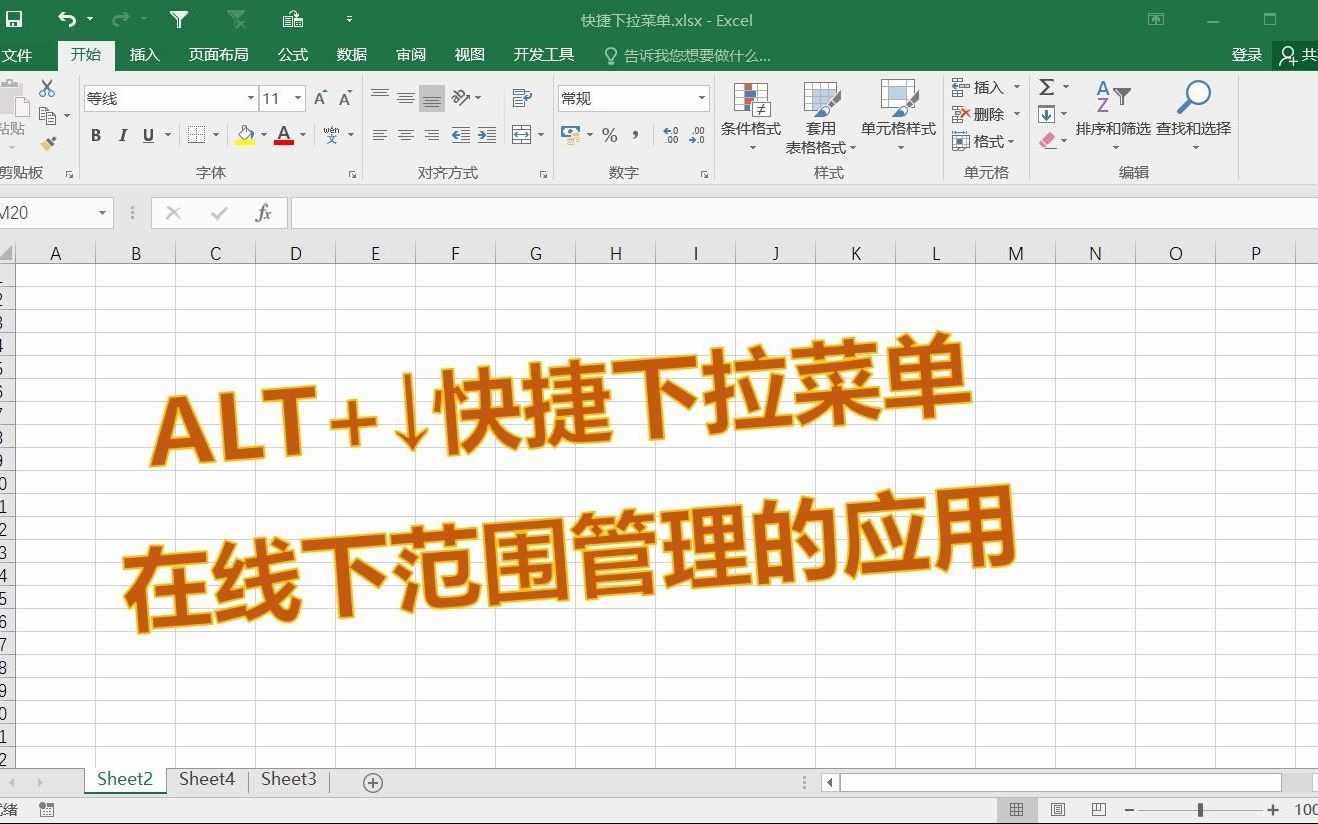Click the increase decimal icon
The height and width of the screenshot is (824, 1318).
(672, 136)
